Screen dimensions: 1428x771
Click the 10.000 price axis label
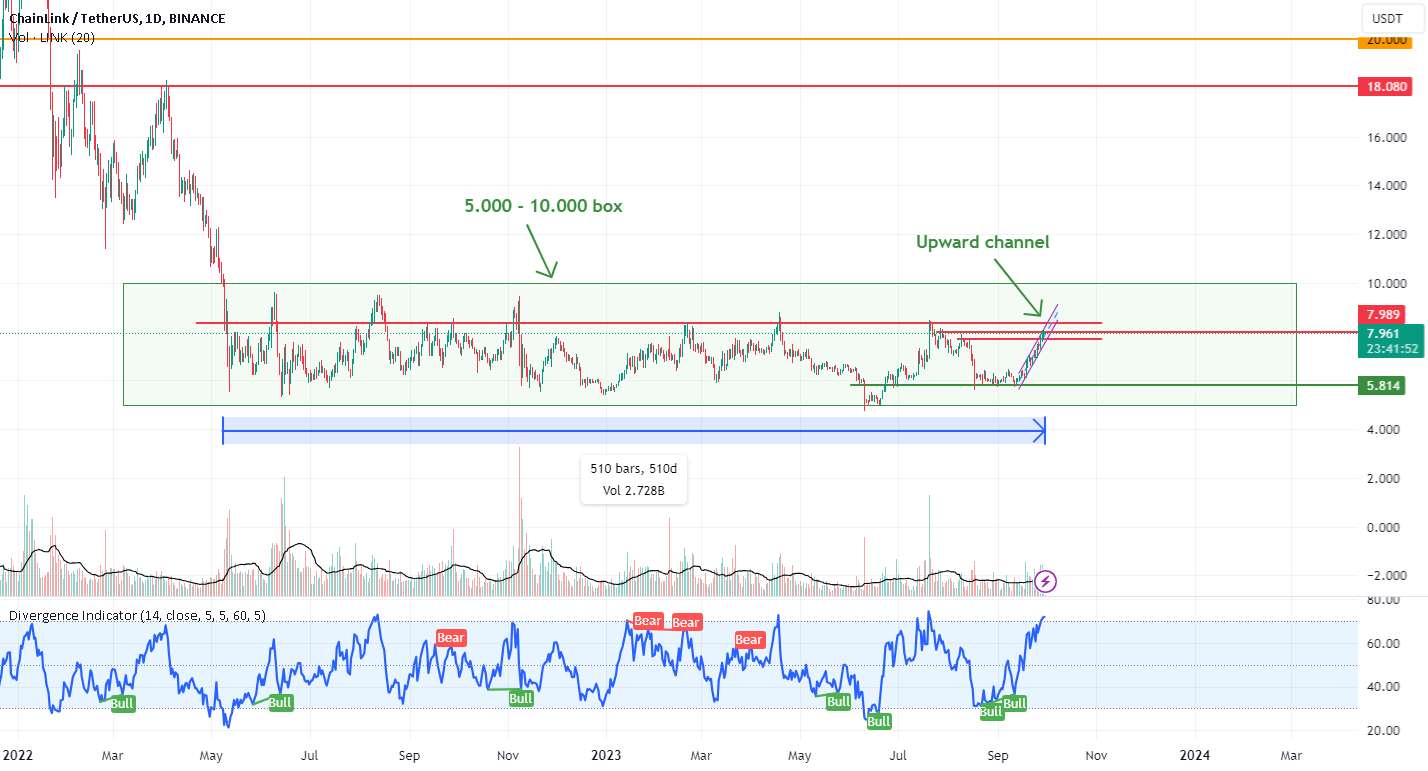tap(1389, 284)
